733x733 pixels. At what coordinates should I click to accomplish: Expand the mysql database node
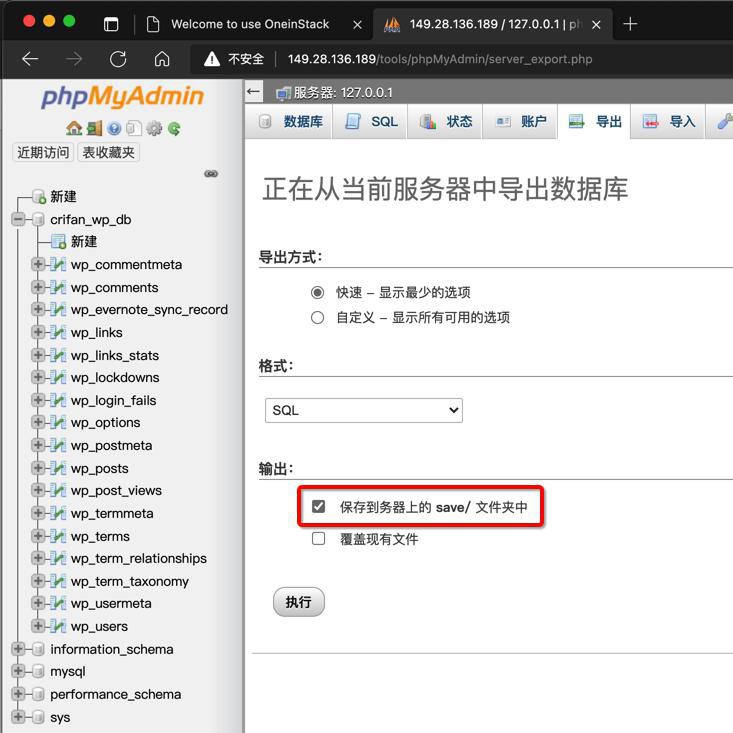click(18, 671)
